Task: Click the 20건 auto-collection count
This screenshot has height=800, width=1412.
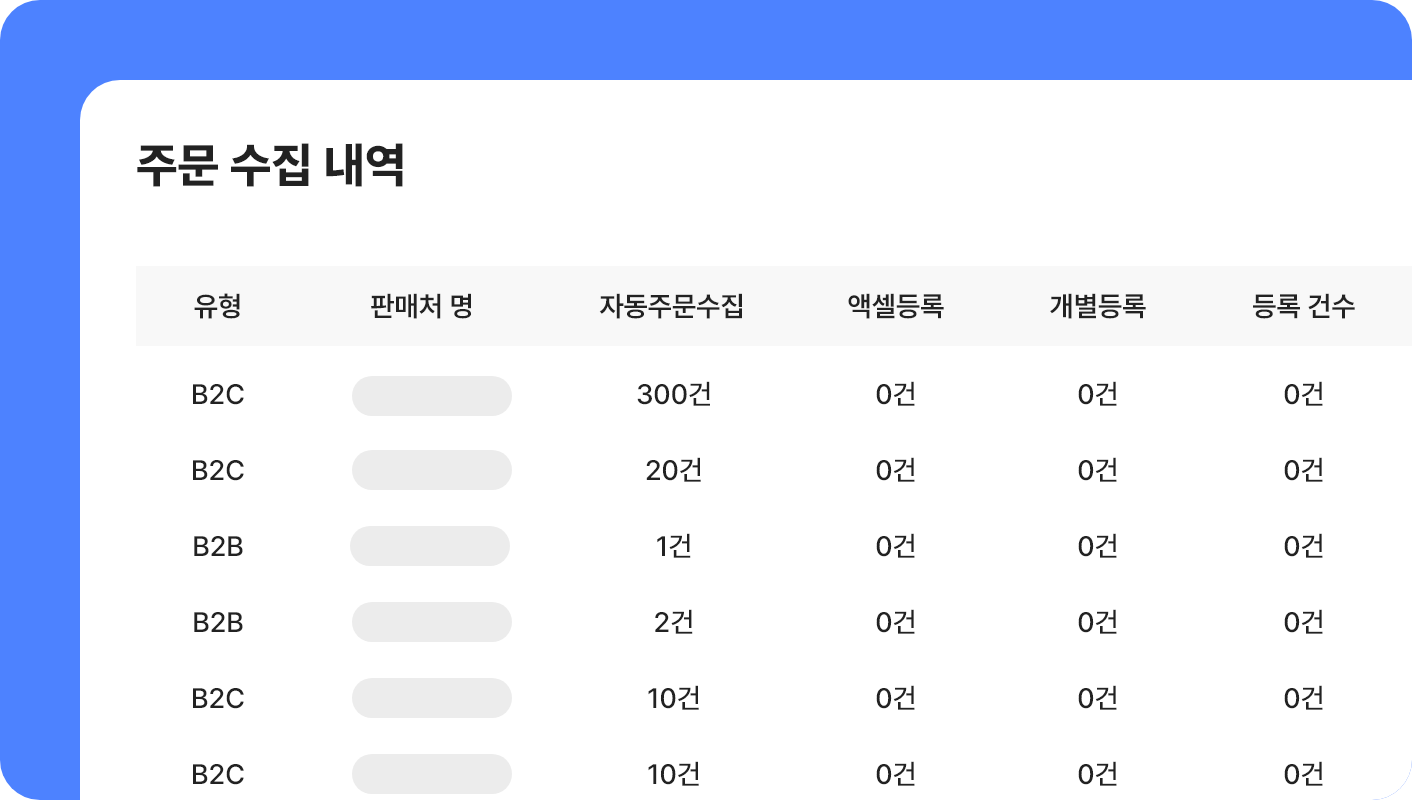Action: [674, 470]
